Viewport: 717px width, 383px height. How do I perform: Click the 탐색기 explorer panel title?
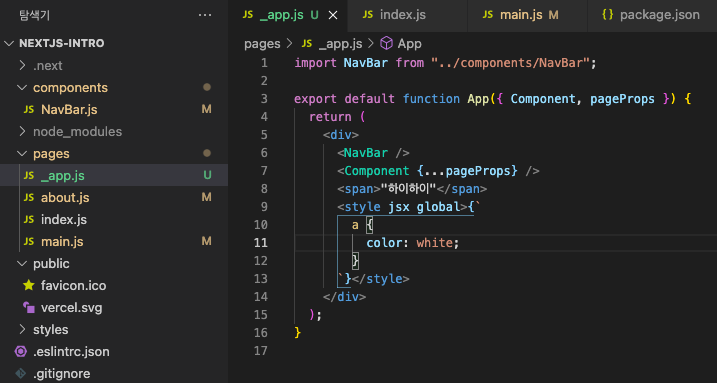[x=34, y=15]
